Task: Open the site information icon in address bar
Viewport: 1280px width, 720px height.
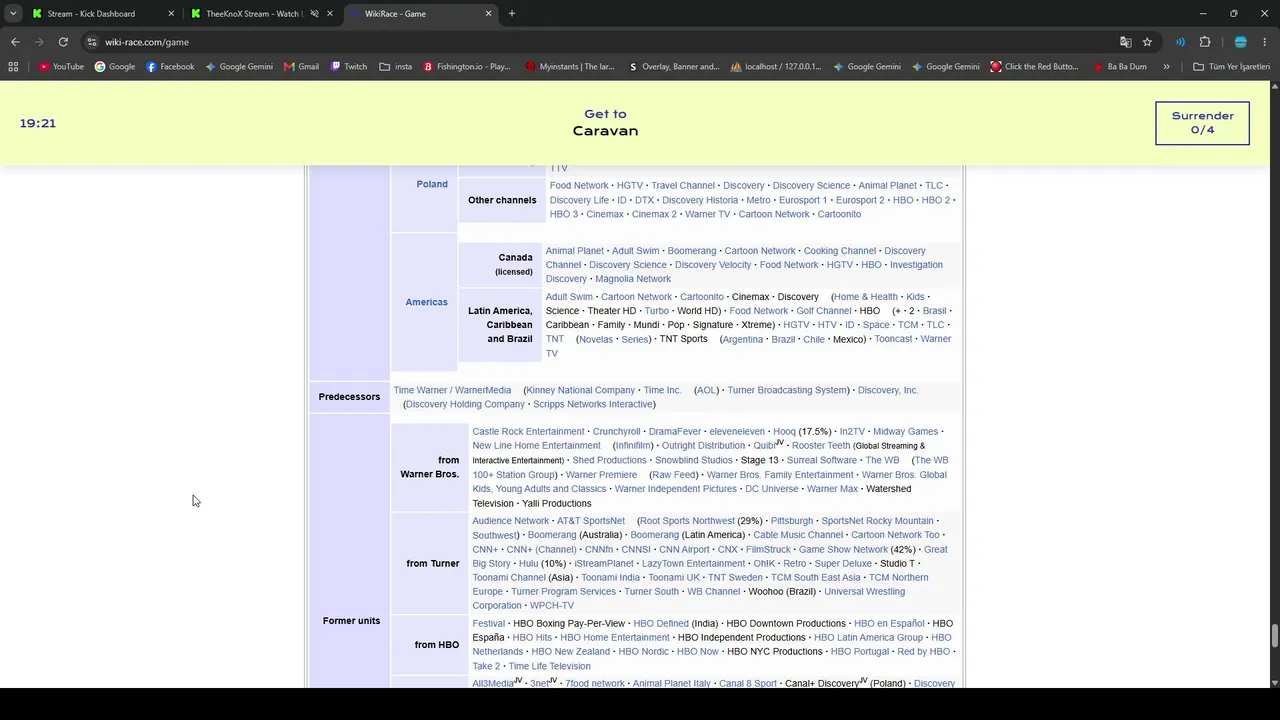Action: [x=92, y=42]
